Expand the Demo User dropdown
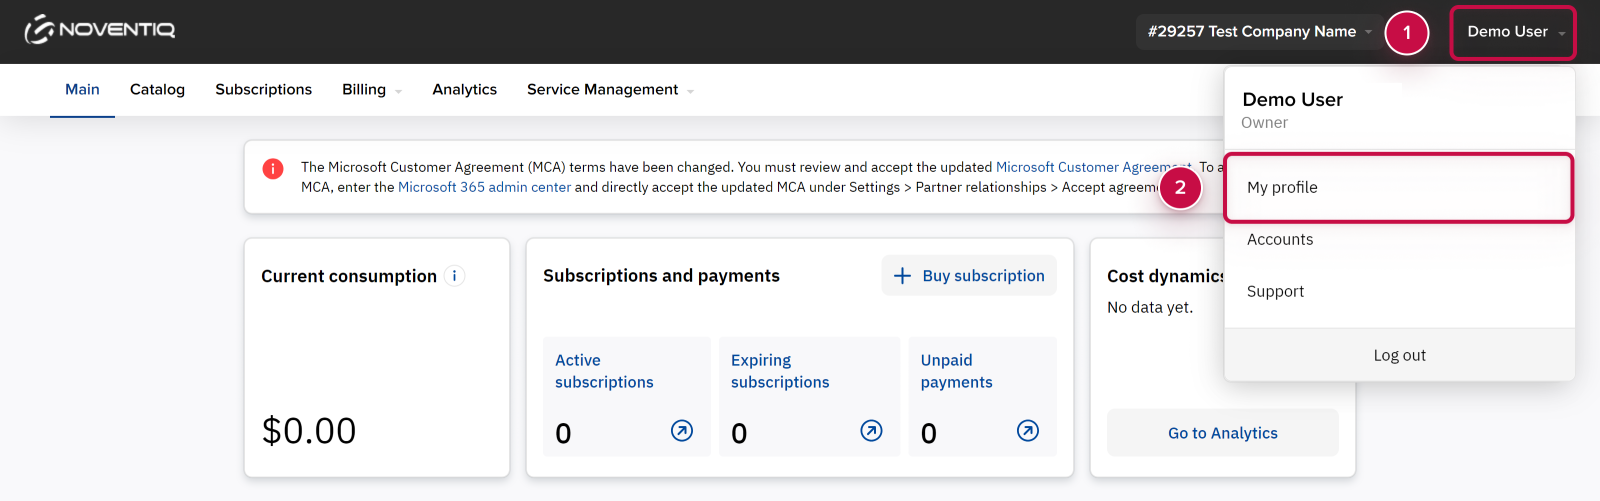Image resolution: width=1600 pixels, height=501 pixels. pyautogui.click(x=1513, y=32)
